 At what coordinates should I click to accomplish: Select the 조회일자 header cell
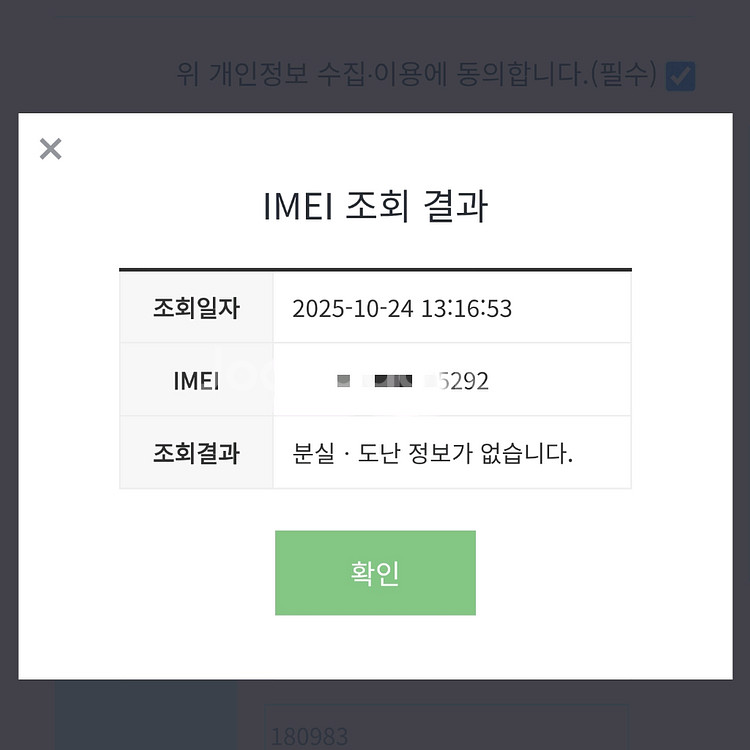coord(196,308)
